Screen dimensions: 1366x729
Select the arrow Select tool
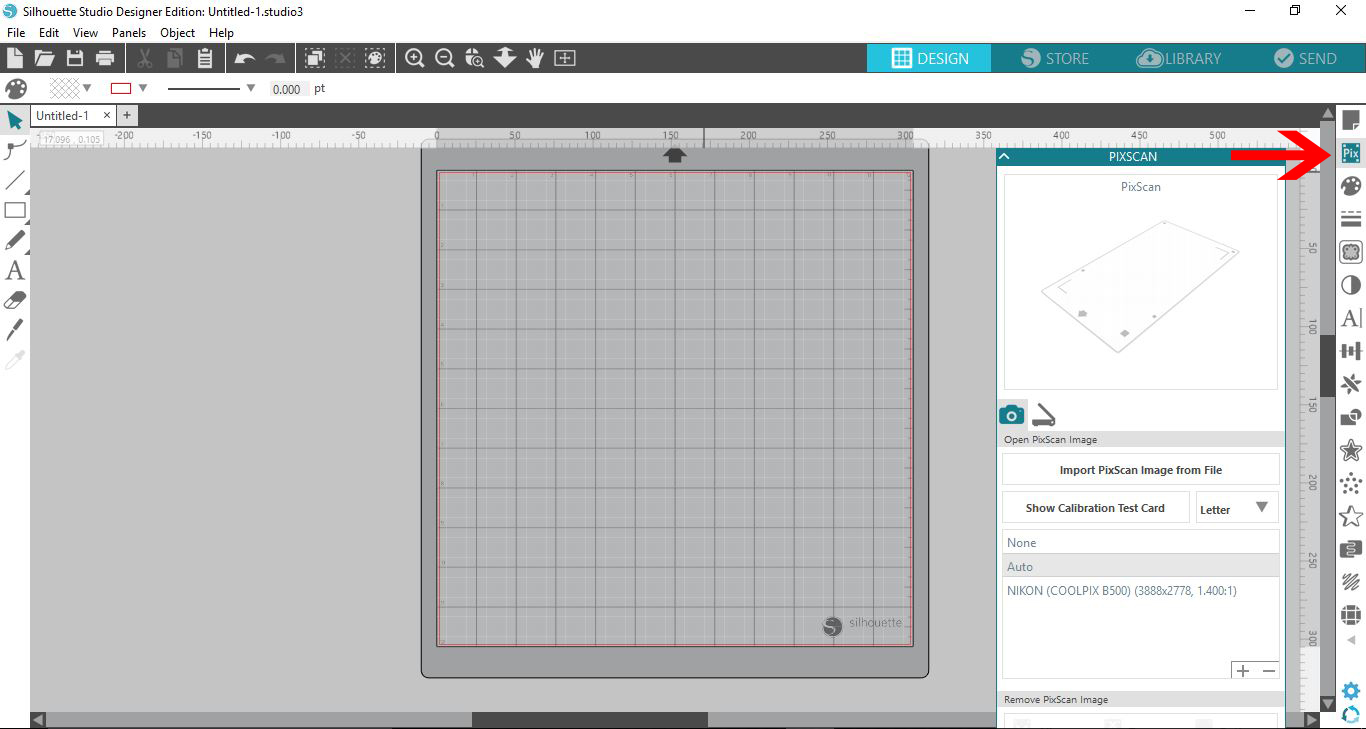point(15,120)
